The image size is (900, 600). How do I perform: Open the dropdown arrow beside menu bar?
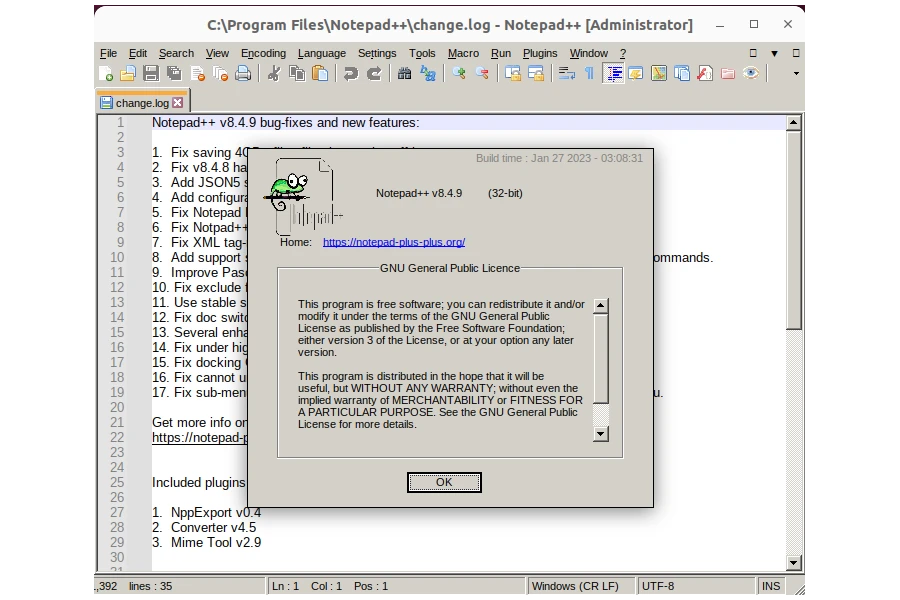click(773, 53)
